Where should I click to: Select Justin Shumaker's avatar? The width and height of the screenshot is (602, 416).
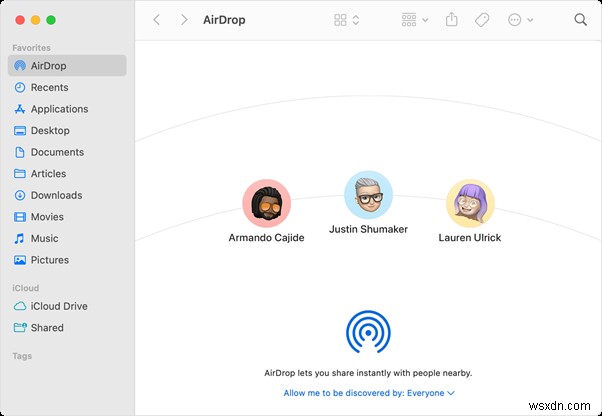[x=368, y=195]
